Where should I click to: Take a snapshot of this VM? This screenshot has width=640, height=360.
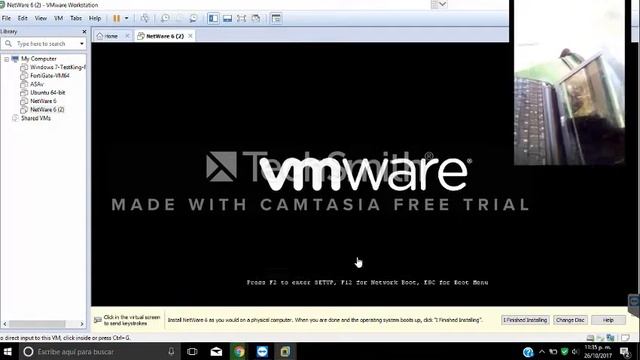pos(165,18)
